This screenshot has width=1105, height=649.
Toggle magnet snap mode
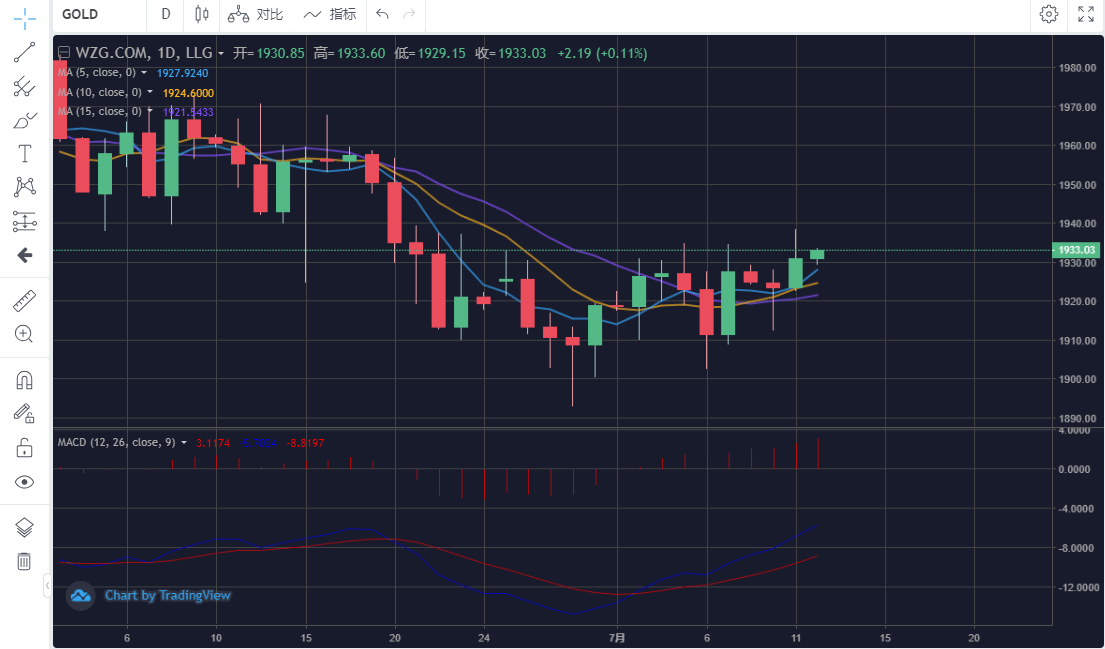(25, 380)
